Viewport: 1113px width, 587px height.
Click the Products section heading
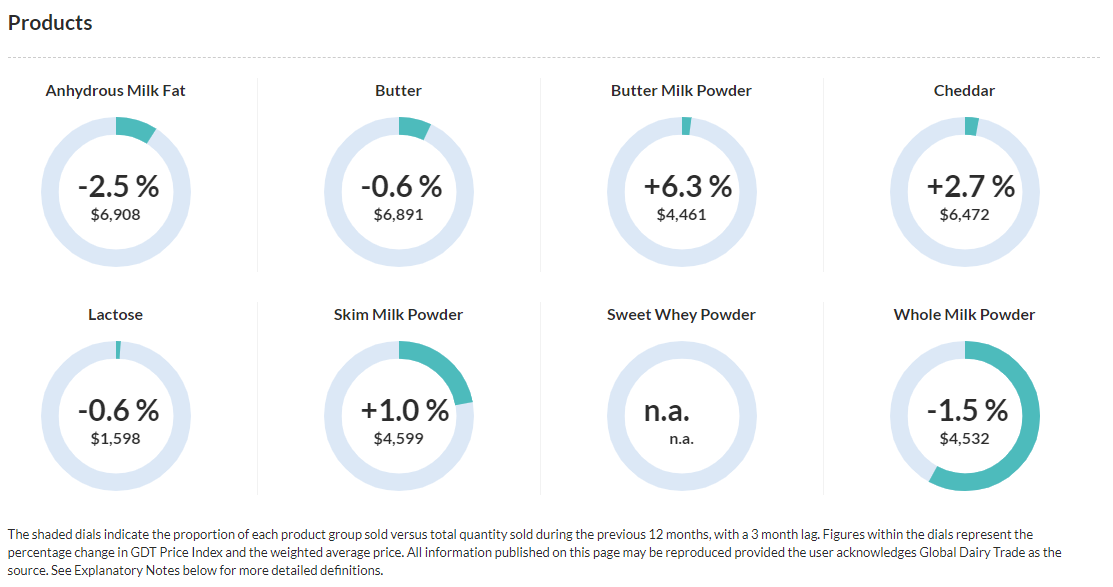click(50, 23)
